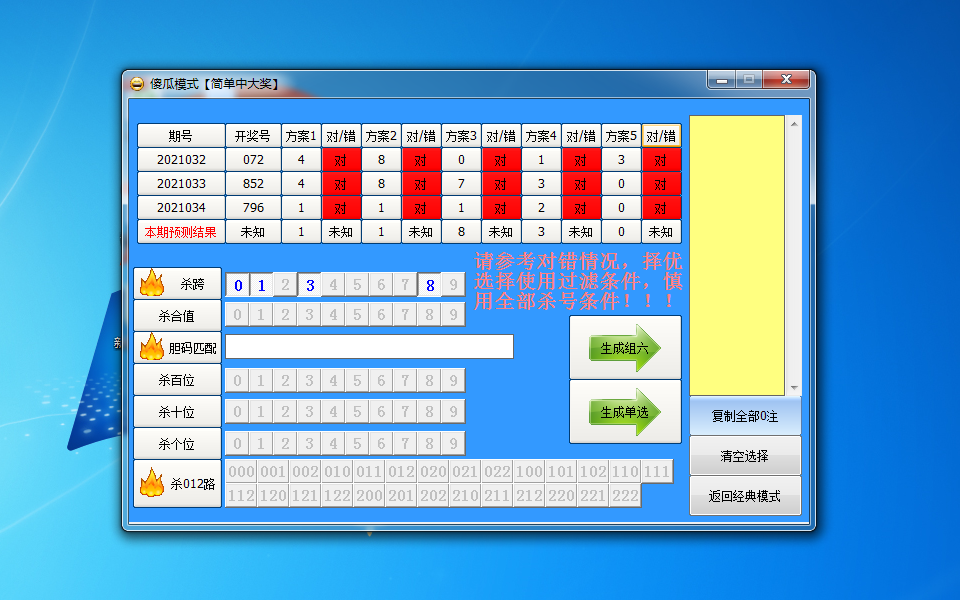Click the 清空选择 button
The height and width of the screenshot is (600, 960).
(x=745, y=455)
